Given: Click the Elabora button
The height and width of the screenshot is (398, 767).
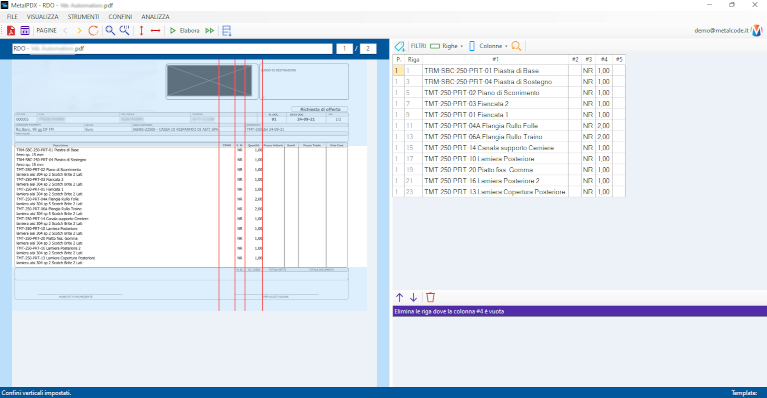Looking at the screenshot, I should click(184, 31).
